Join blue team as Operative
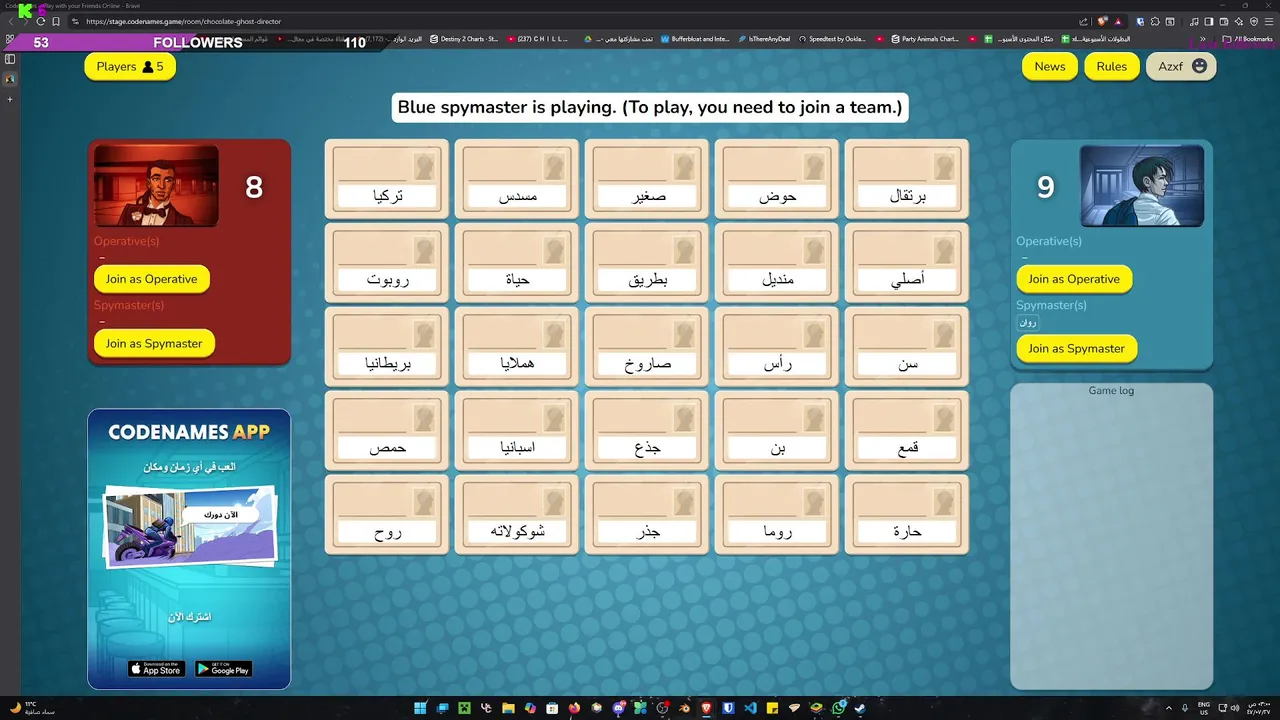 click(1074, 279)
